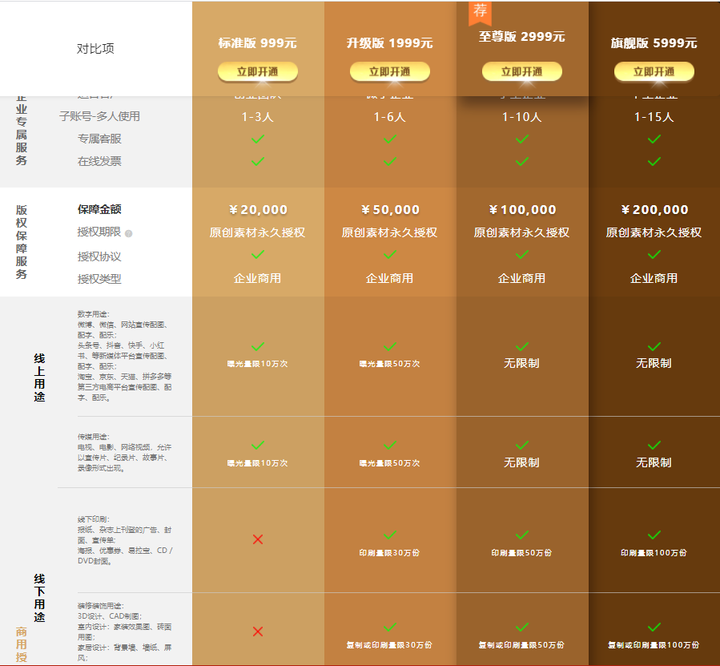Click the 线下用途 section heading
The image size is (720, 666).
point(39,598)
